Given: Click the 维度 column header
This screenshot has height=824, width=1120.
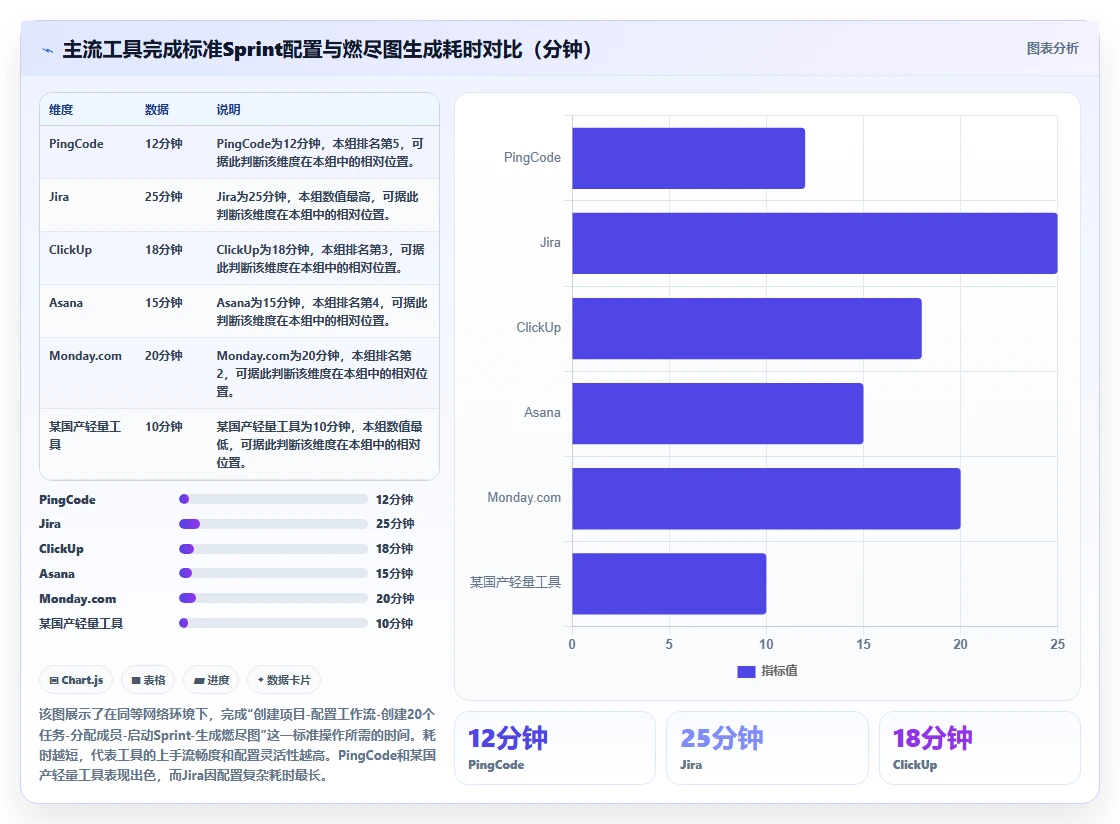Looking at the screenshot, I should click(x=61, y=109).
